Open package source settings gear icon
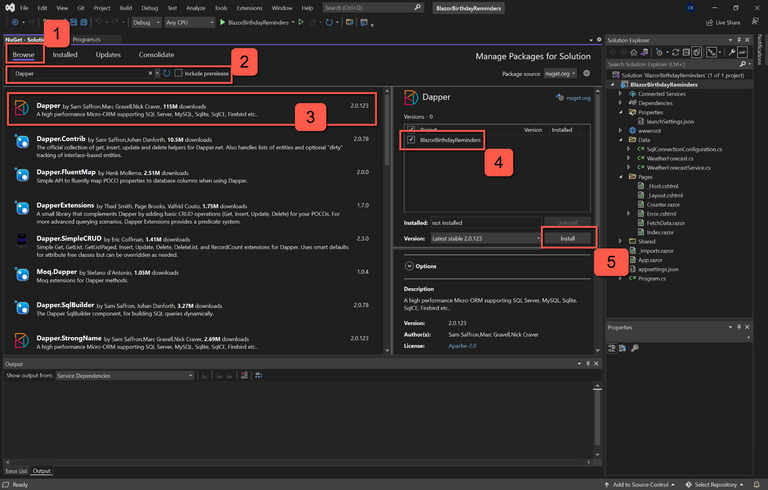This screenshot has width=768, height=490. point(586,73)
